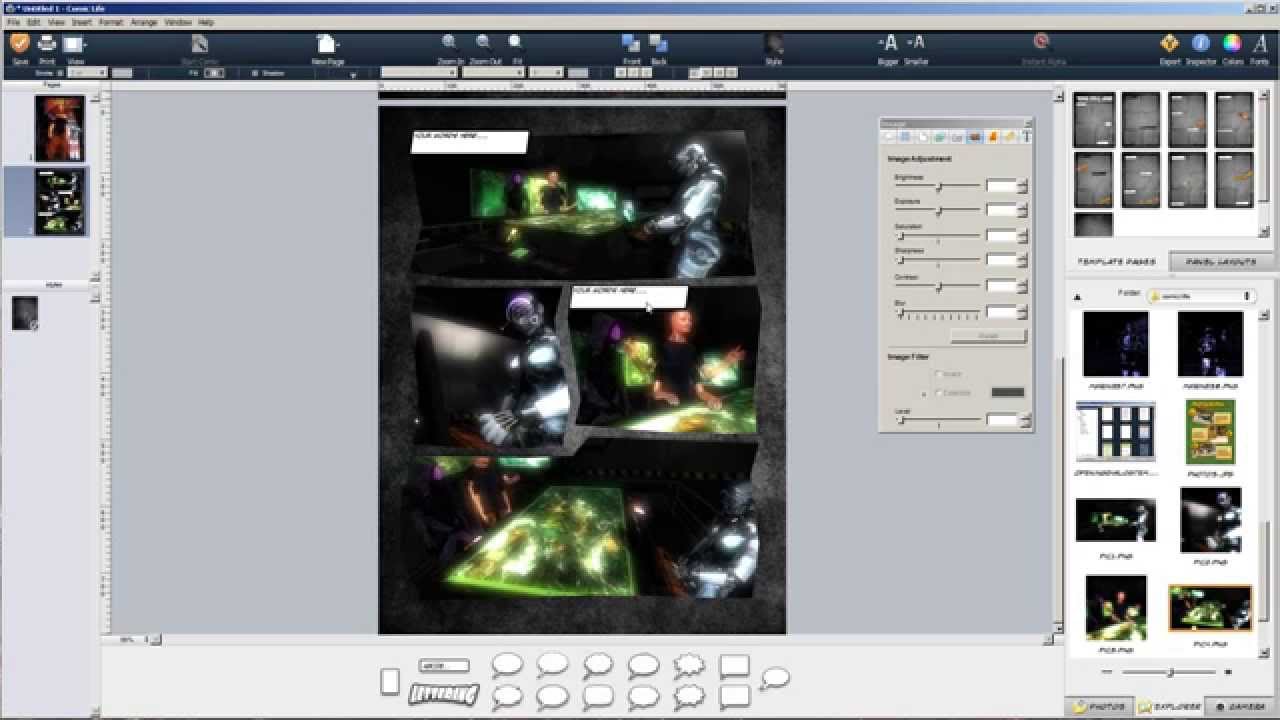The width and height of the screenshot is (1280, 720).
Task: Click the Blur value stepper
Action: [x=1024, y=312]
